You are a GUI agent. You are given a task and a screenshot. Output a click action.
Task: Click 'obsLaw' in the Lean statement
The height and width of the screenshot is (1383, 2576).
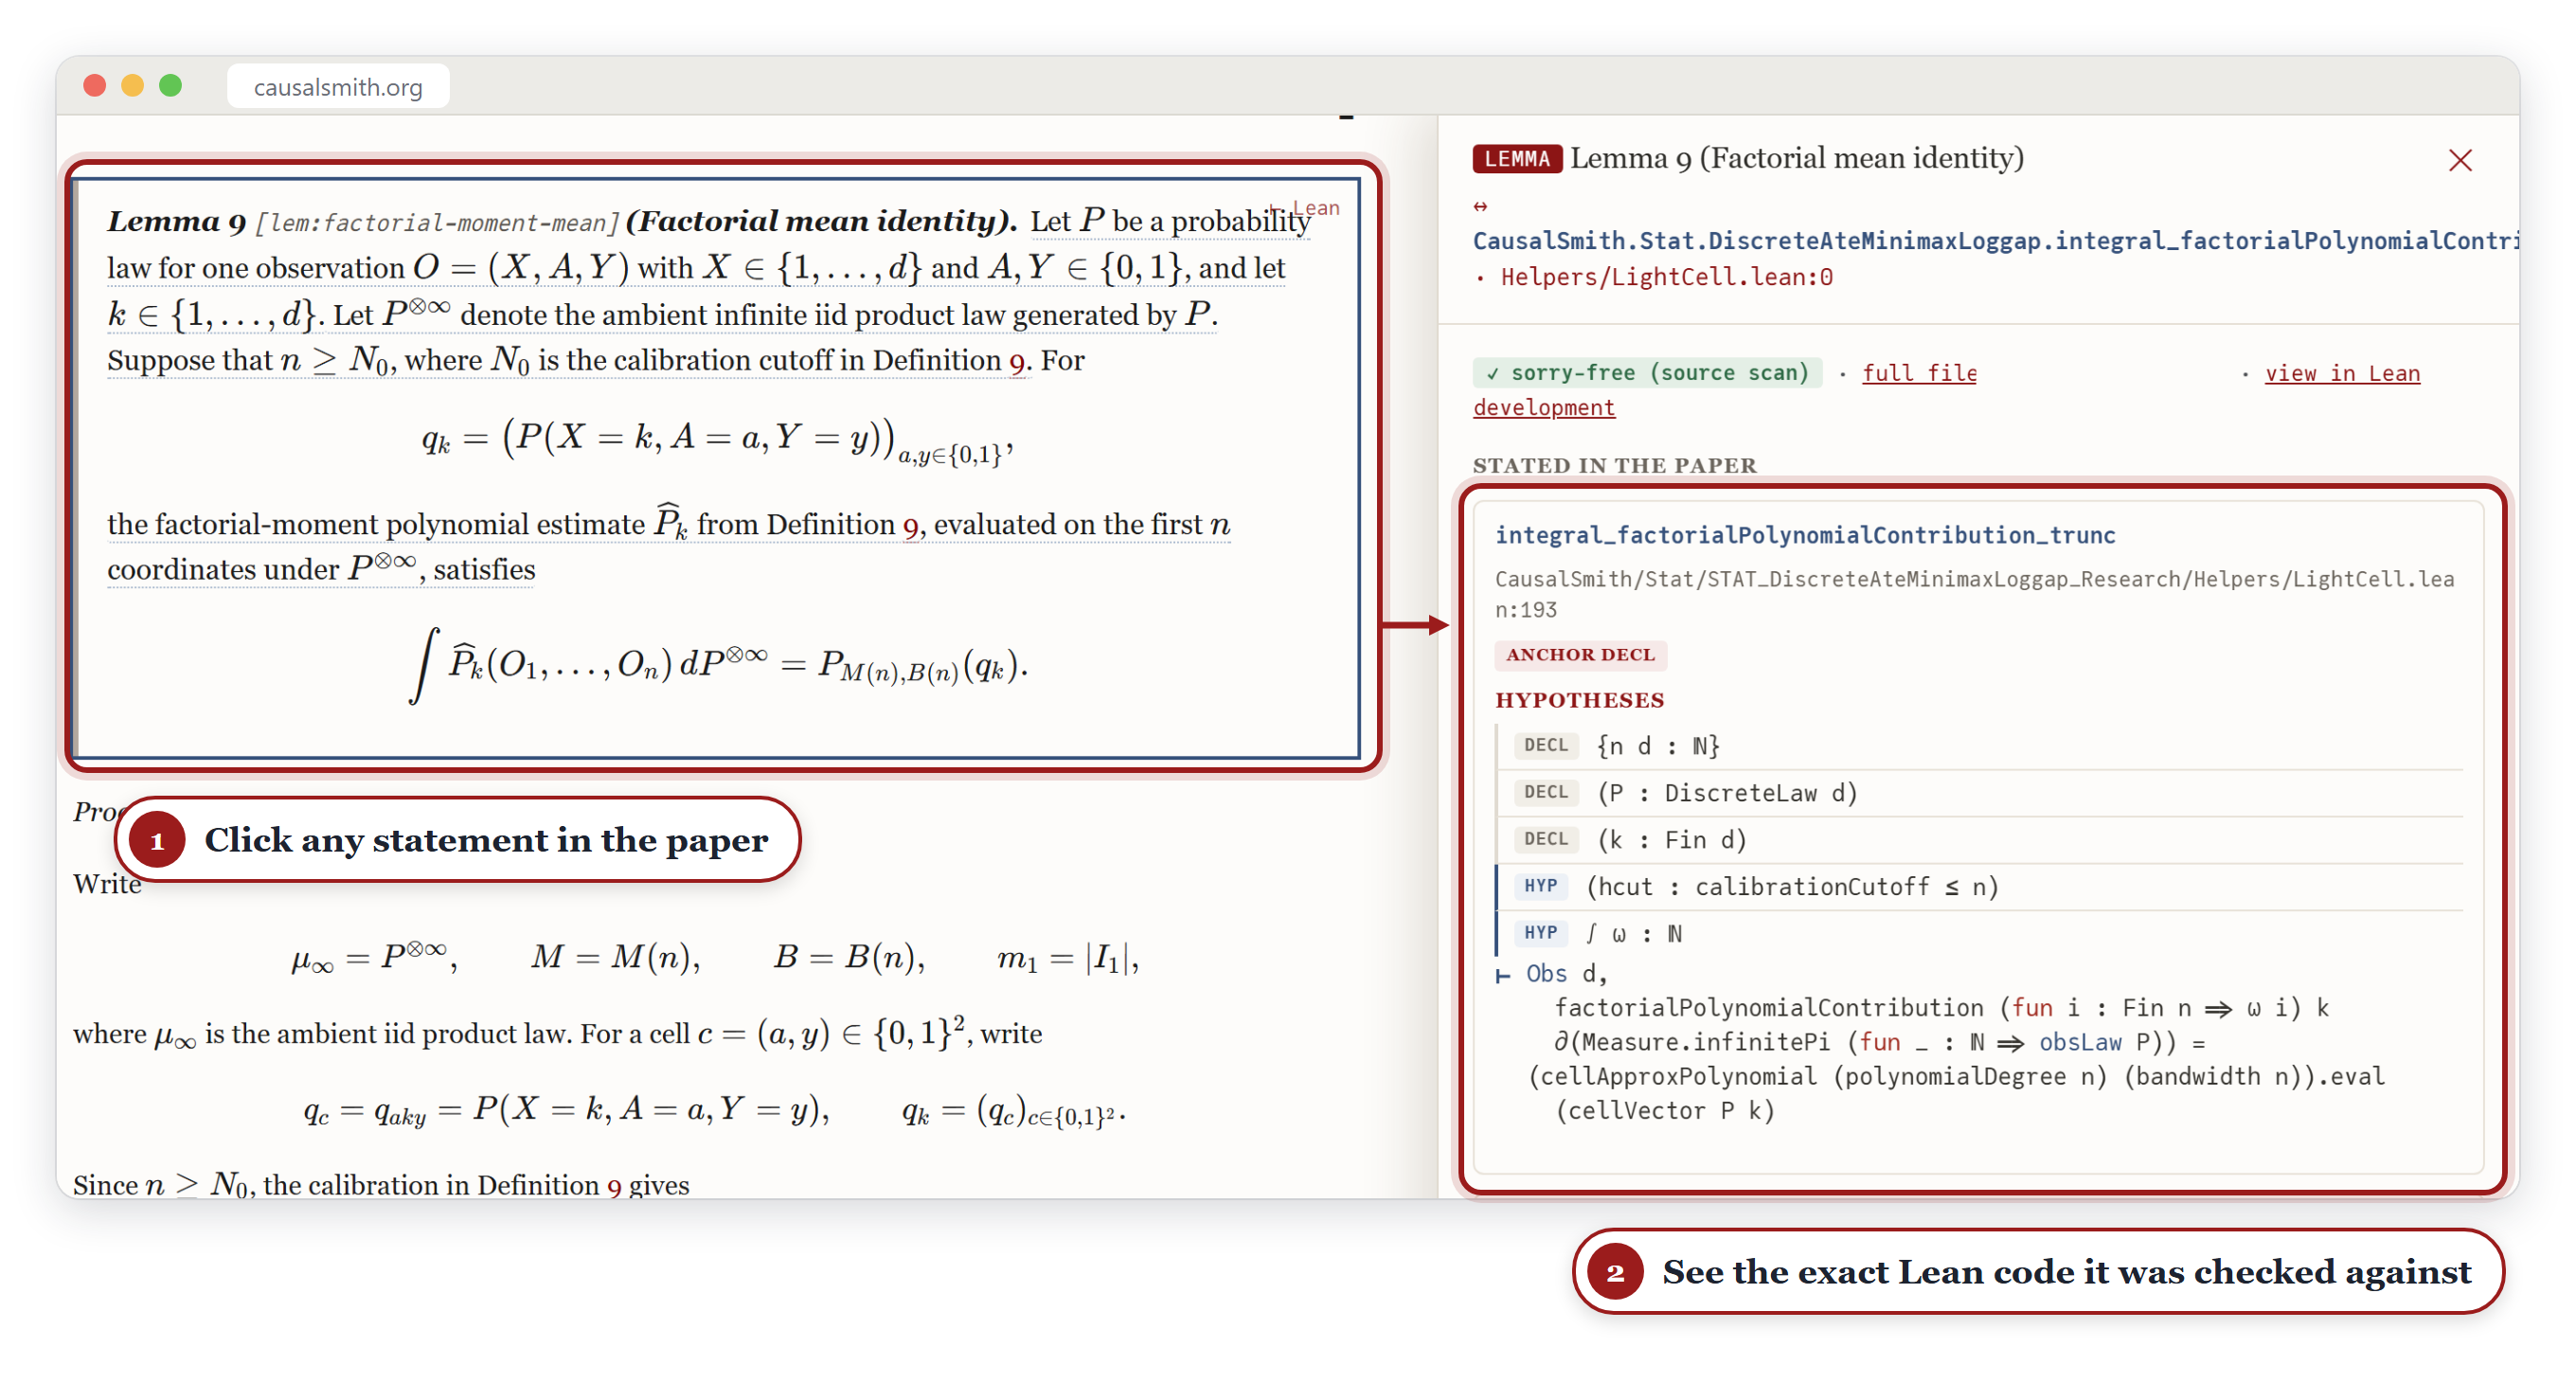[x=2079, y=1043]
